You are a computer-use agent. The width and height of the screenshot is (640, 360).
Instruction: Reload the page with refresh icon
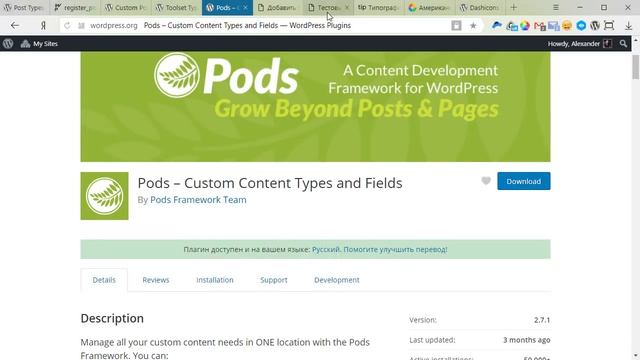[67, 25]
